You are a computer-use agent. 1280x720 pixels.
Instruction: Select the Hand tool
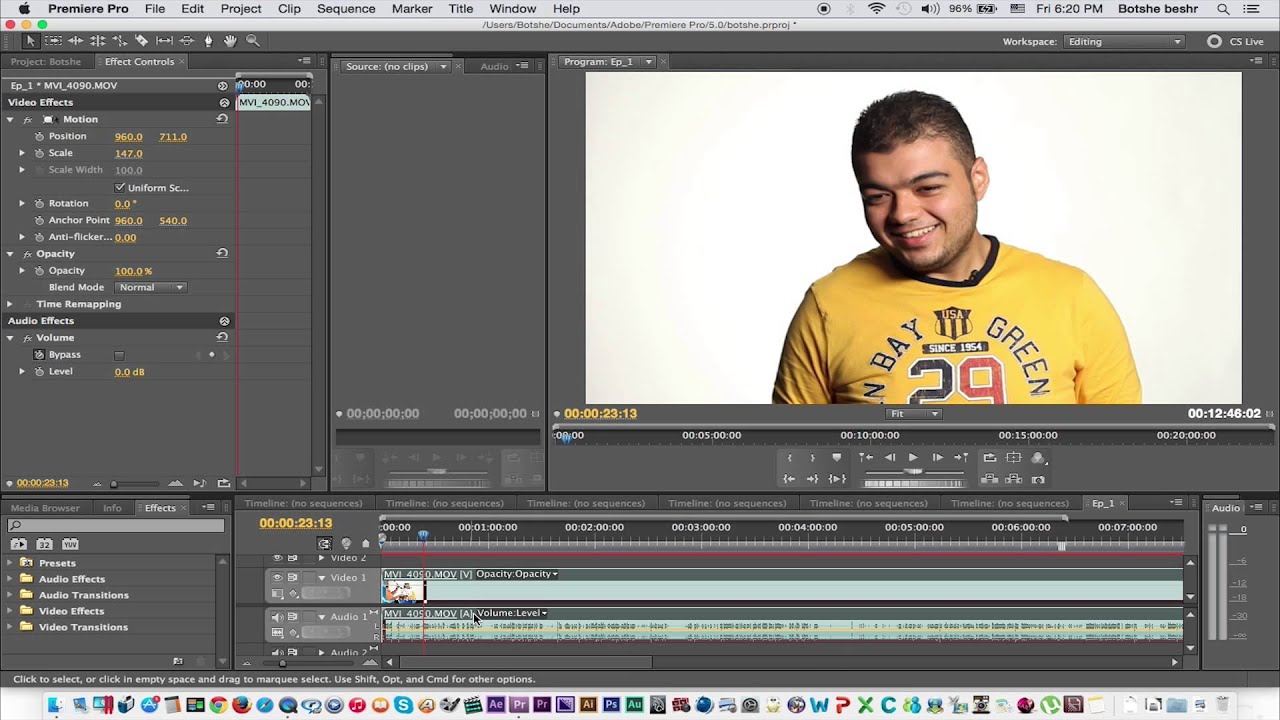(x=230, y=41)
